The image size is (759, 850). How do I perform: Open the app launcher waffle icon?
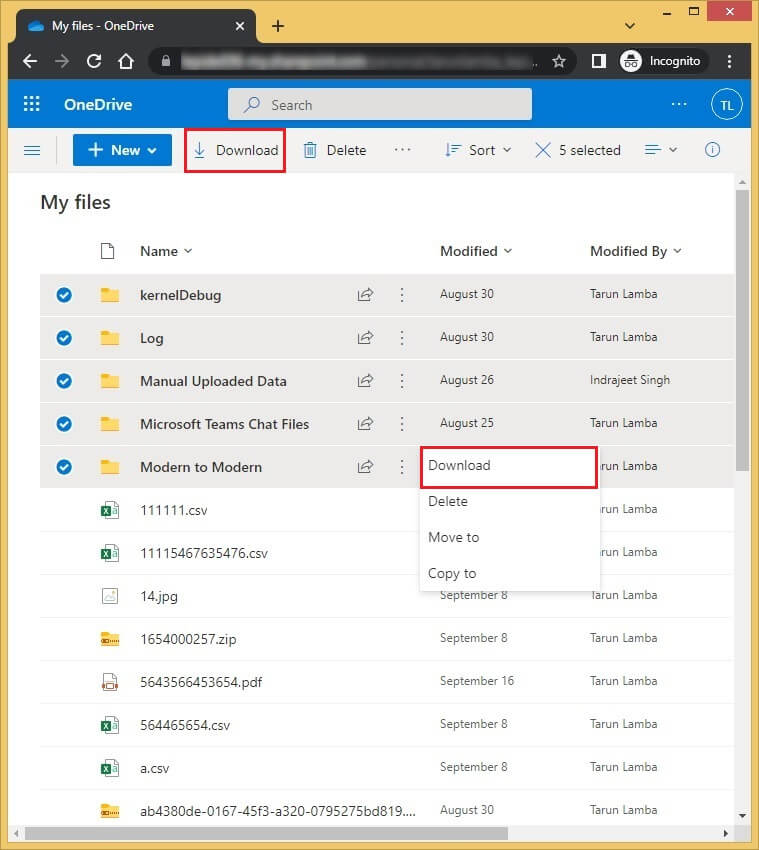pos(31,104)
